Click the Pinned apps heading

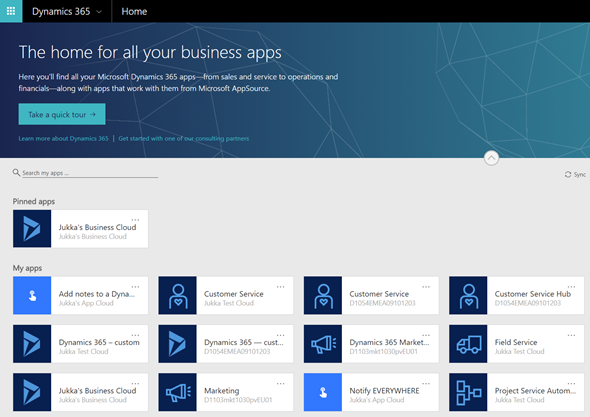34,201
